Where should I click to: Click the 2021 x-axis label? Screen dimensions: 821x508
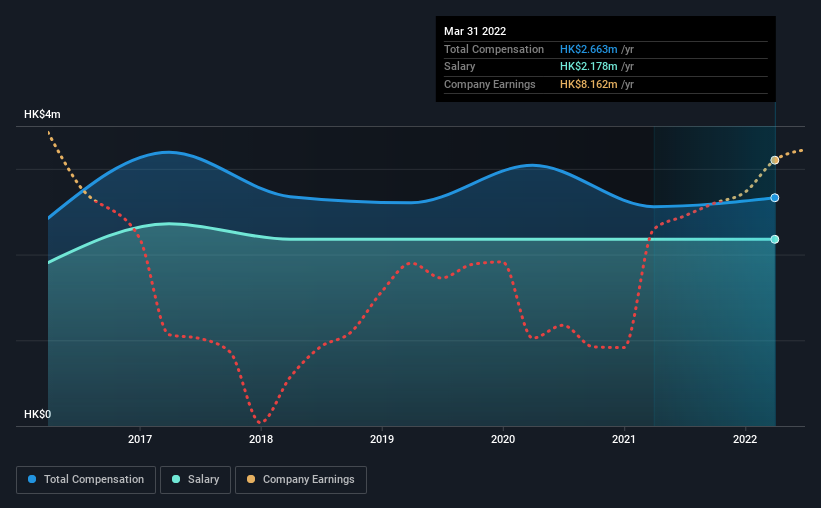point(624,439)
